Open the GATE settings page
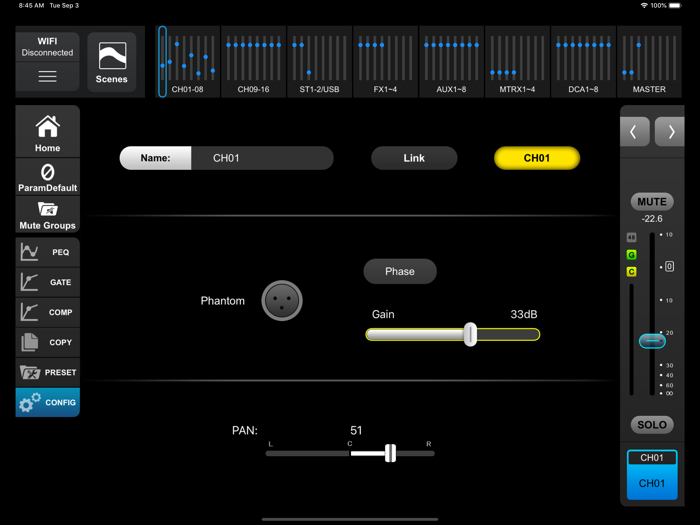700x525 pixels. (47, 282)
